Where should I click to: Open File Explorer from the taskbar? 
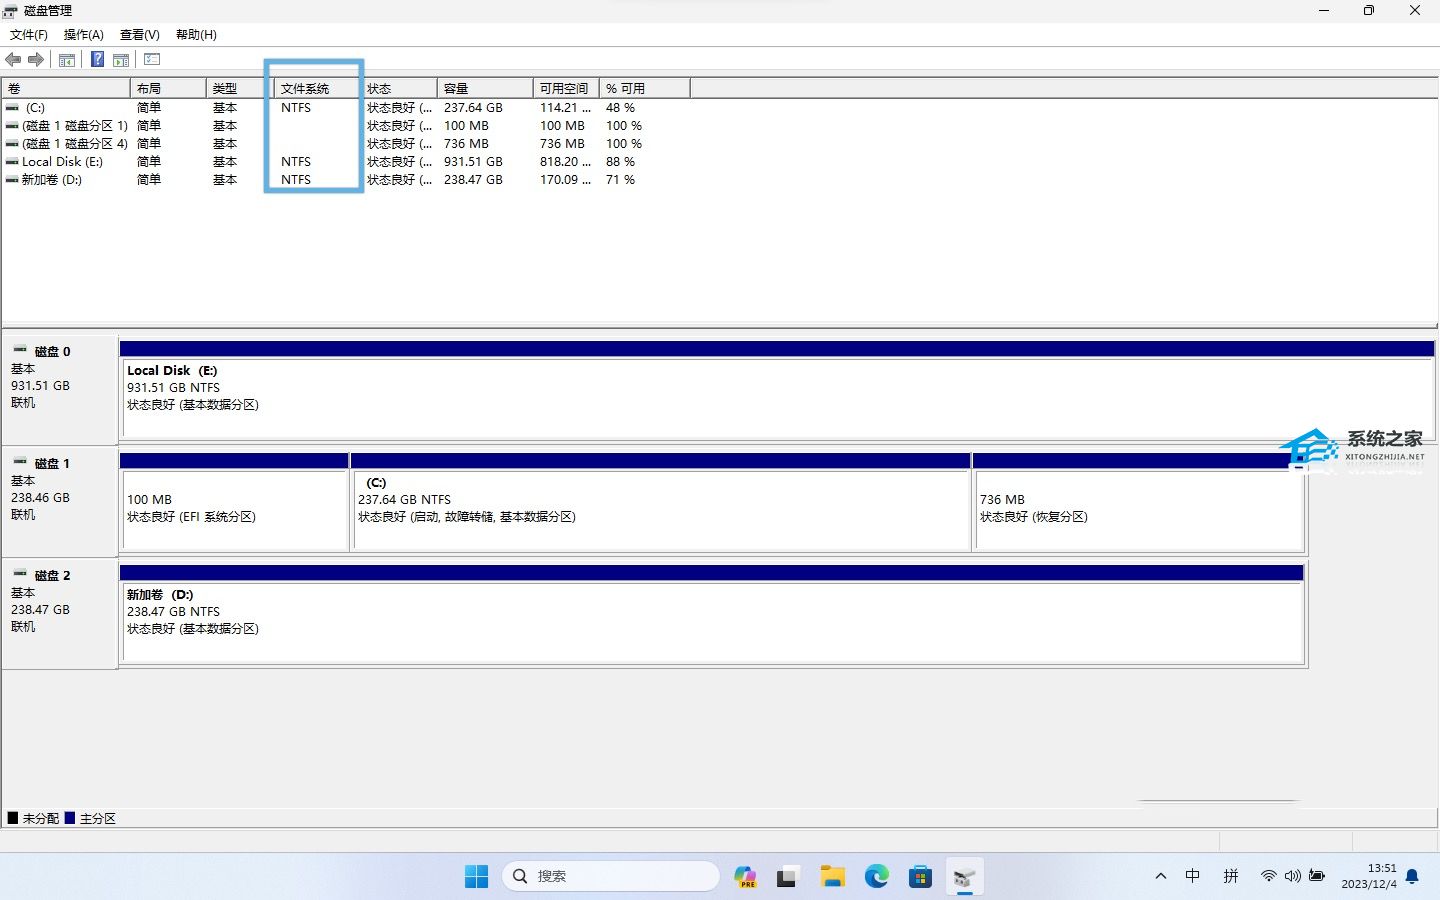(x=833, y=876)
